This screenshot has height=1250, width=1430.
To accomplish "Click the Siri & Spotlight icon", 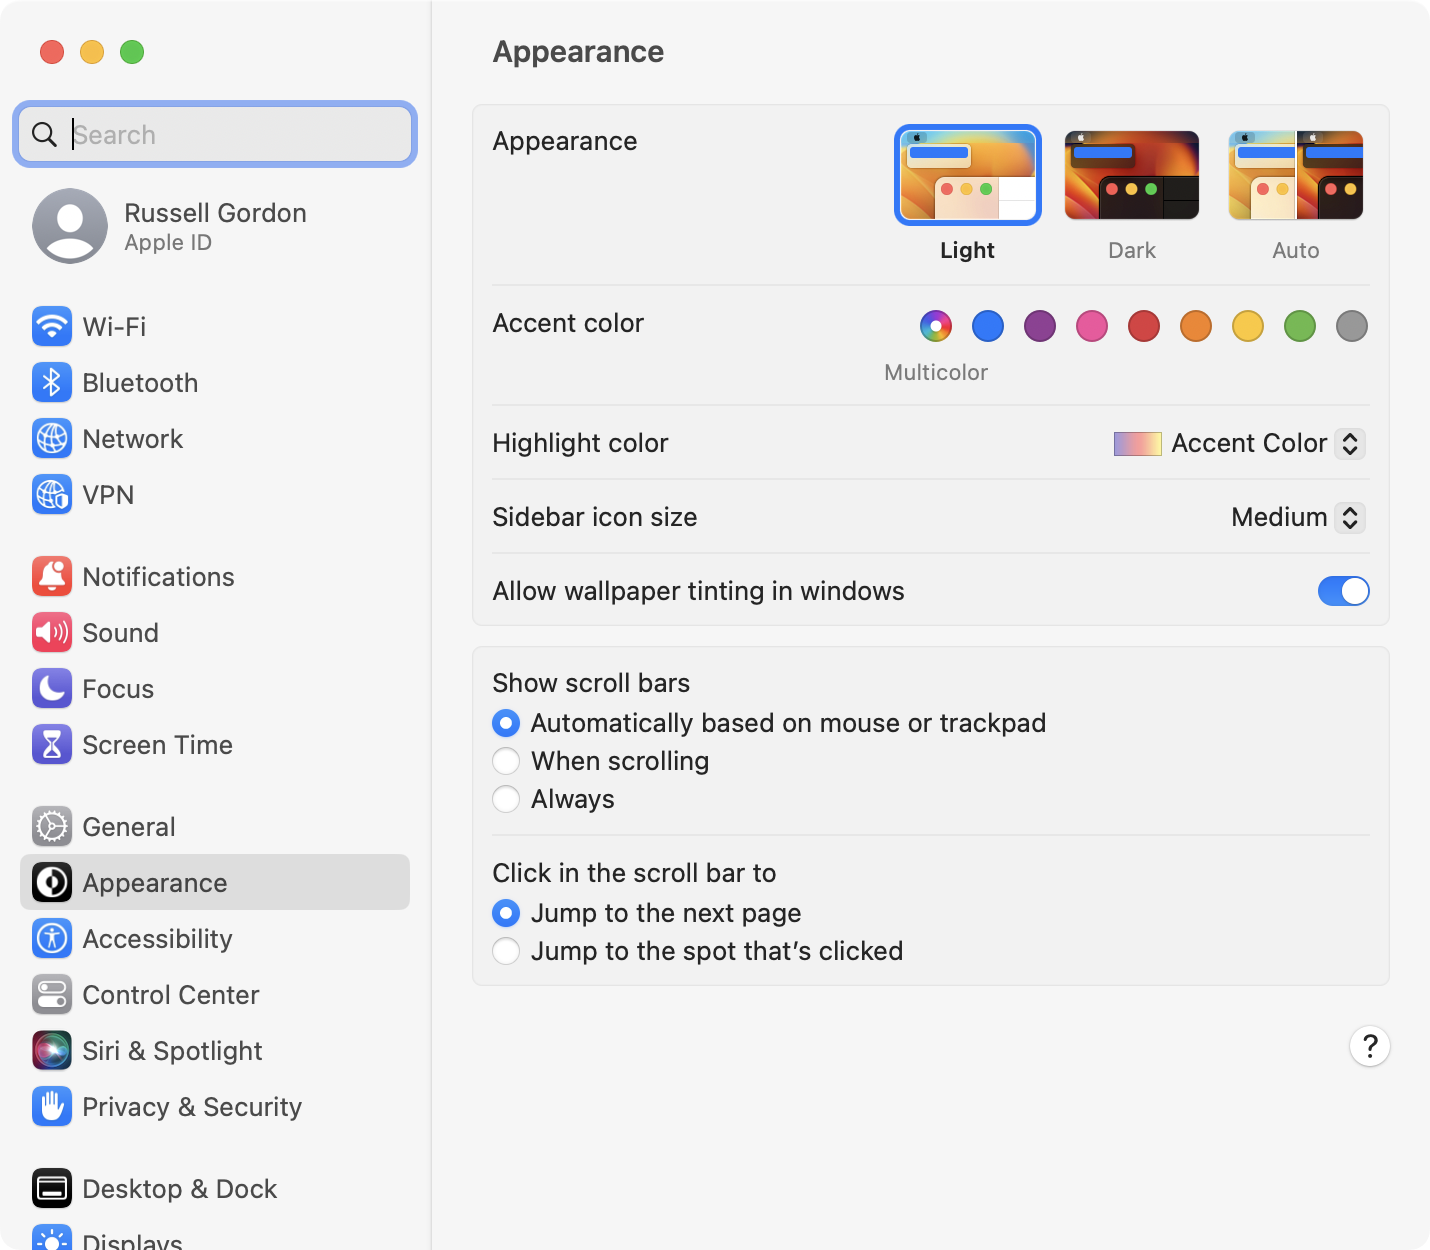I will pyautogui.click(x=52, y=1051).
